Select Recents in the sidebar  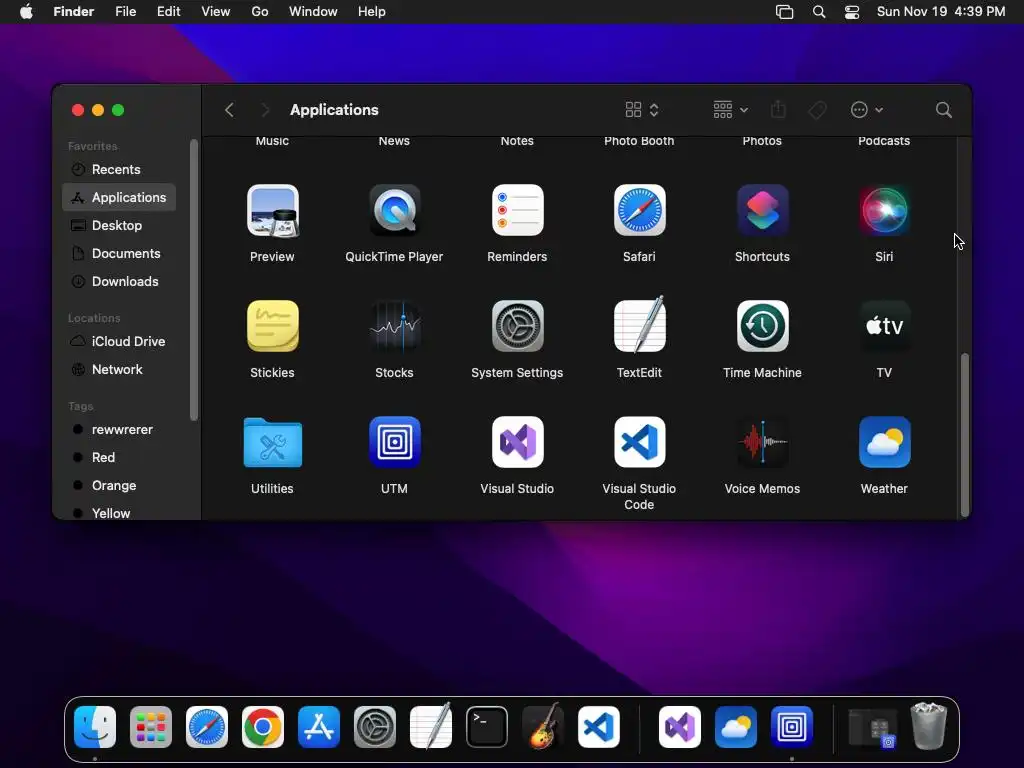point(119,169)
